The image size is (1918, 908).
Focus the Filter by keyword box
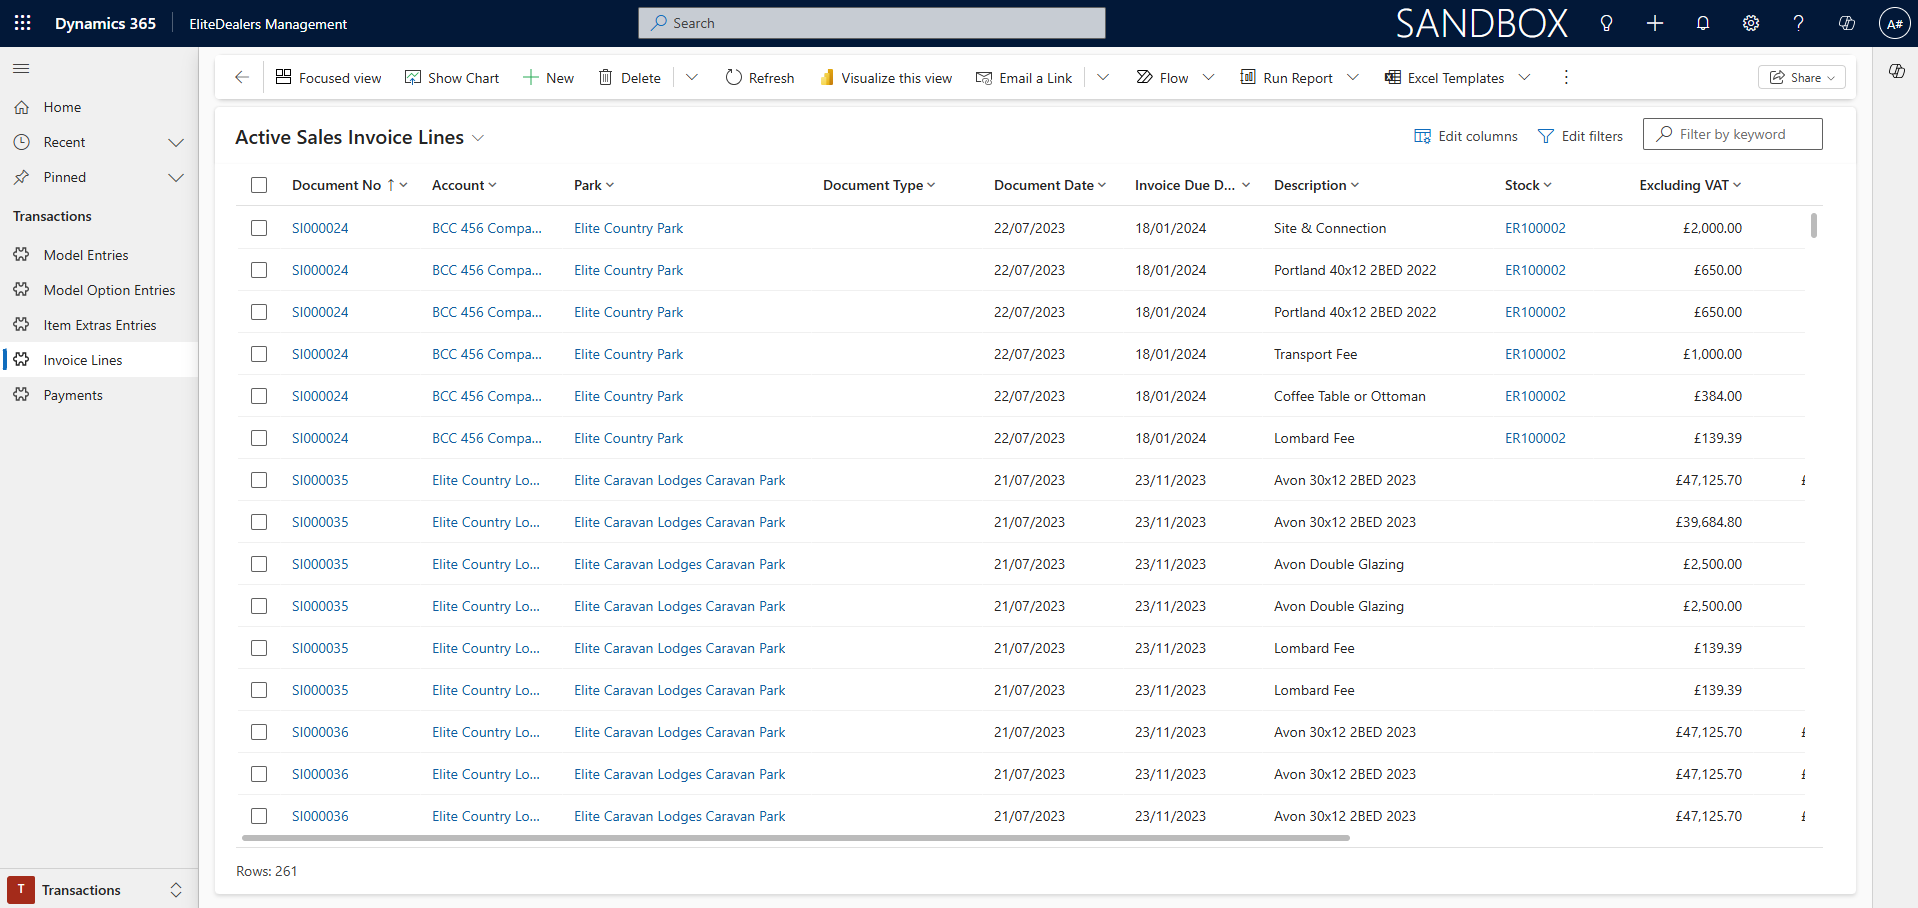pyautogui.click(x=1732, y=134)
